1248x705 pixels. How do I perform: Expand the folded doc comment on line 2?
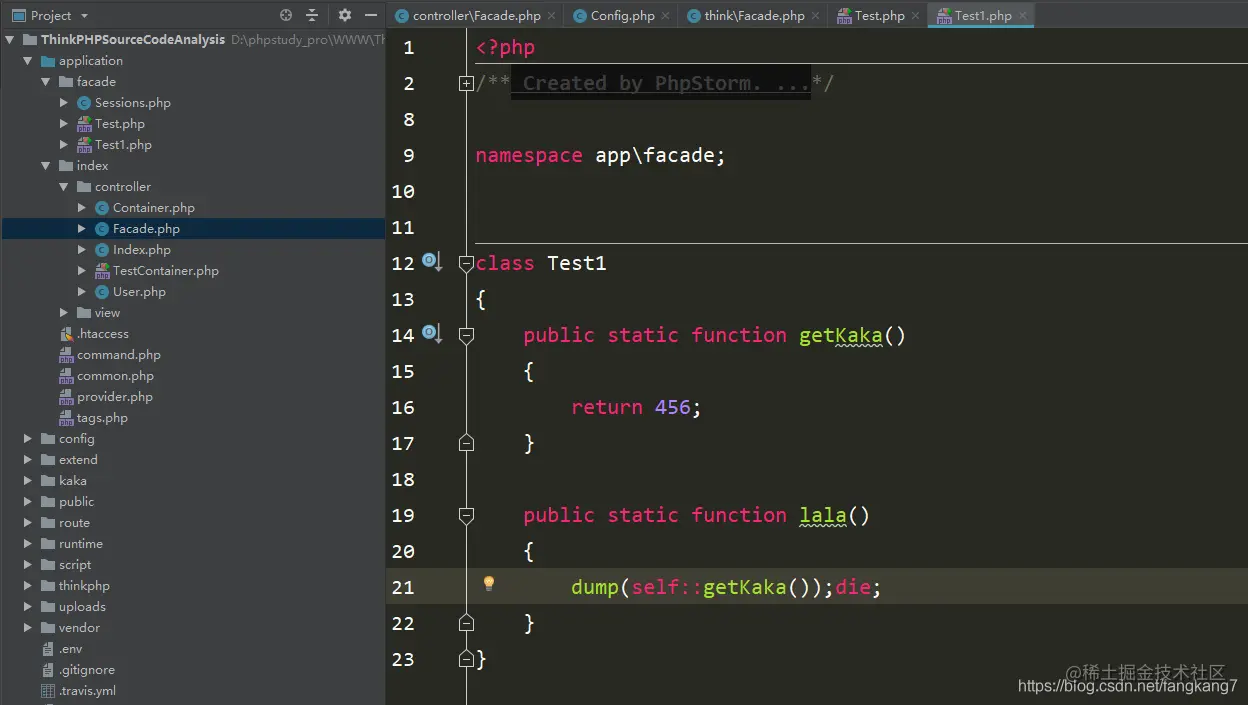click(x=466, y=84)
